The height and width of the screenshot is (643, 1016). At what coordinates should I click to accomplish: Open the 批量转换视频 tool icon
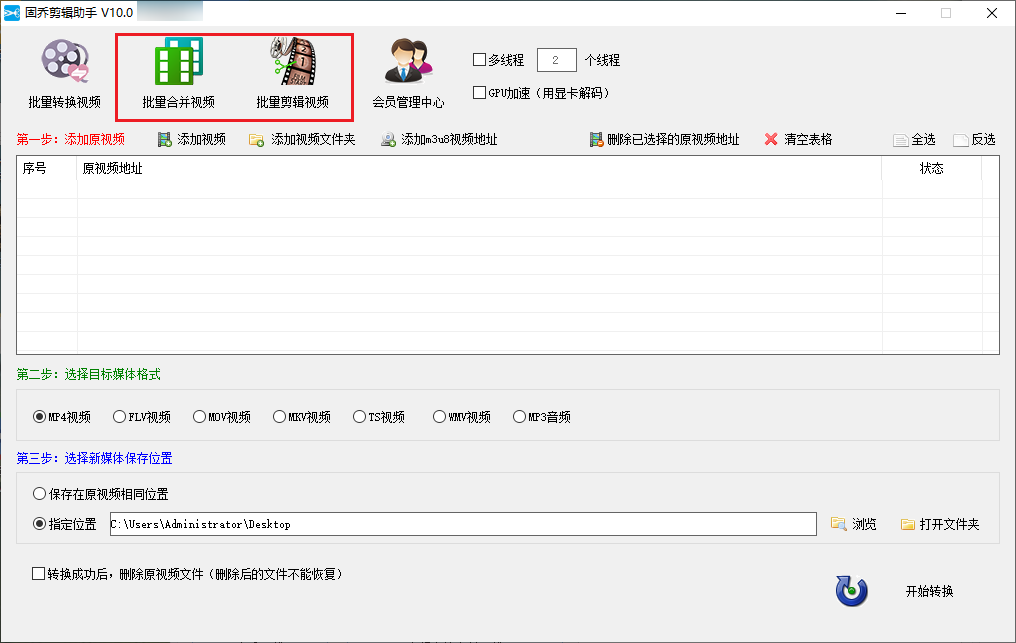tap(65, 60)
